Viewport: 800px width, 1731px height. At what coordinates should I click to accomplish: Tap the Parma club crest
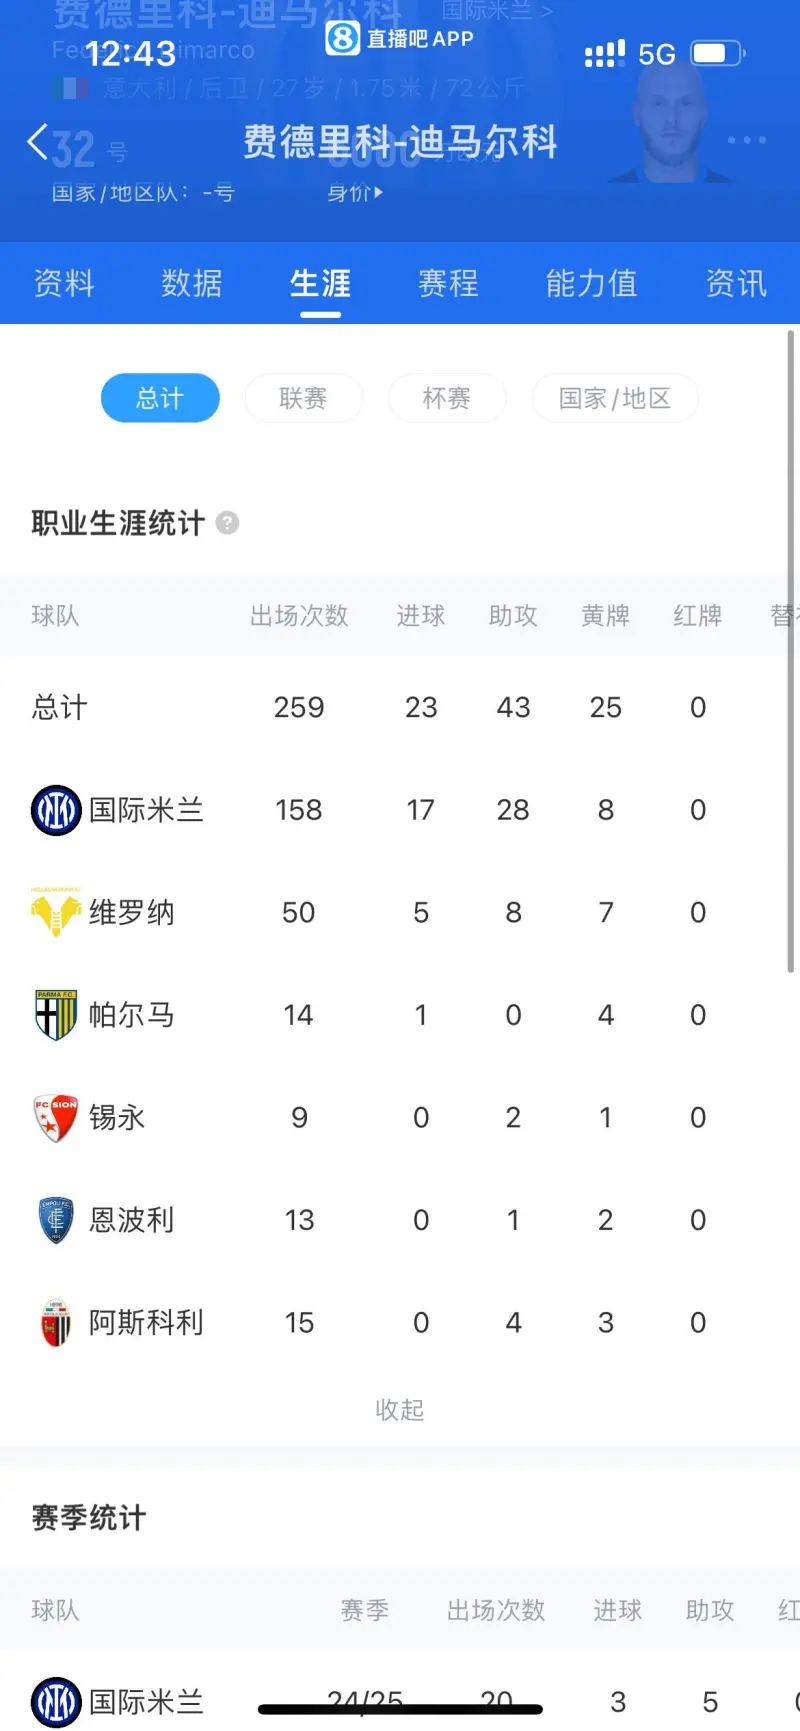point(56,1015)
